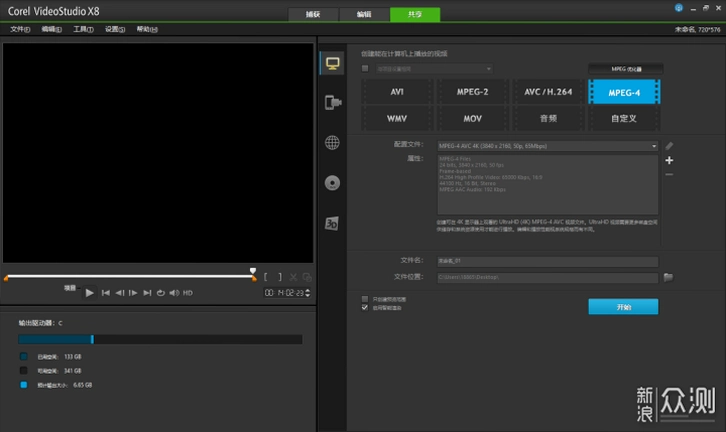Click the '341 GB' free space value

pyautogui.click(x=73, y=371)
